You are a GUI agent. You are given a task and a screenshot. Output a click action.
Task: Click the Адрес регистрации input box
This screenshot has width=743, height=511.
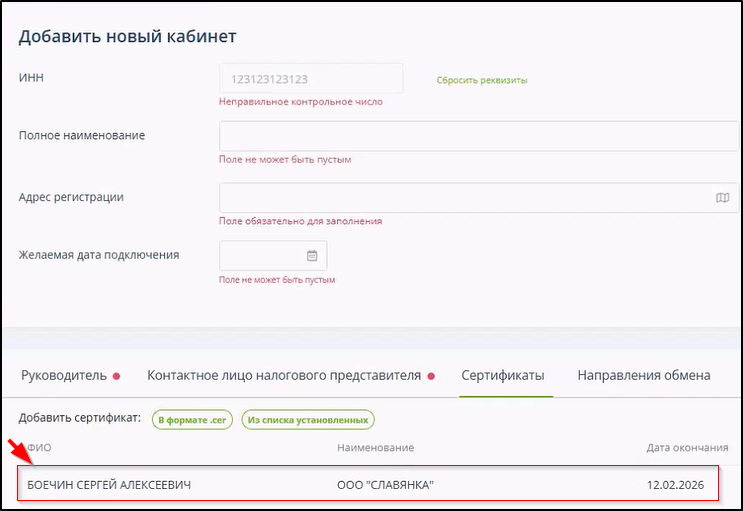click(x=465, y=198)
